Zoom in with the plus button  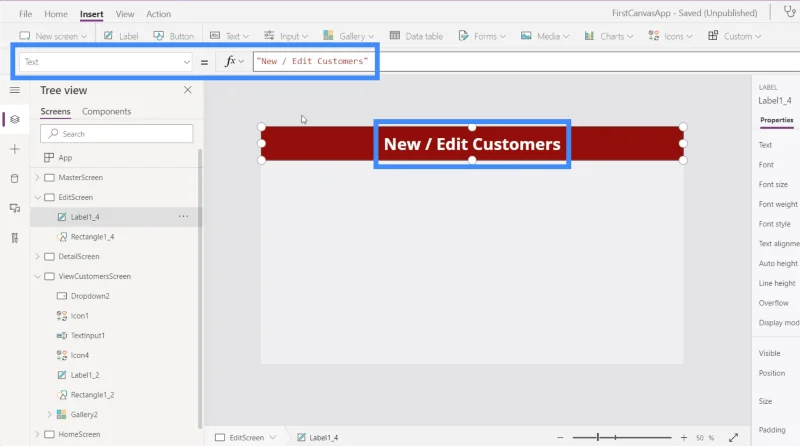pyautogui.click(x=684, y=437)
